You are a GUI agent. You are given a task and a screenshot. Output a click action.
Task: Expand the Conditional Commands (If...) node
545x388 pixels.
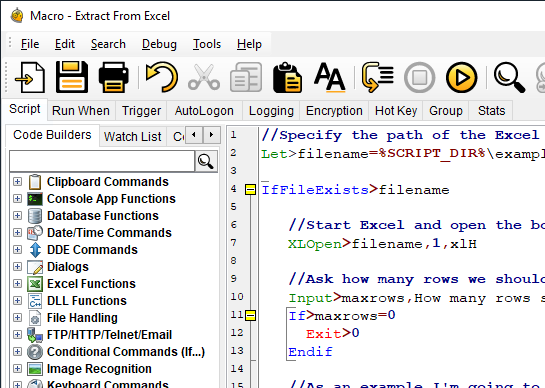[x=17, y=352]
